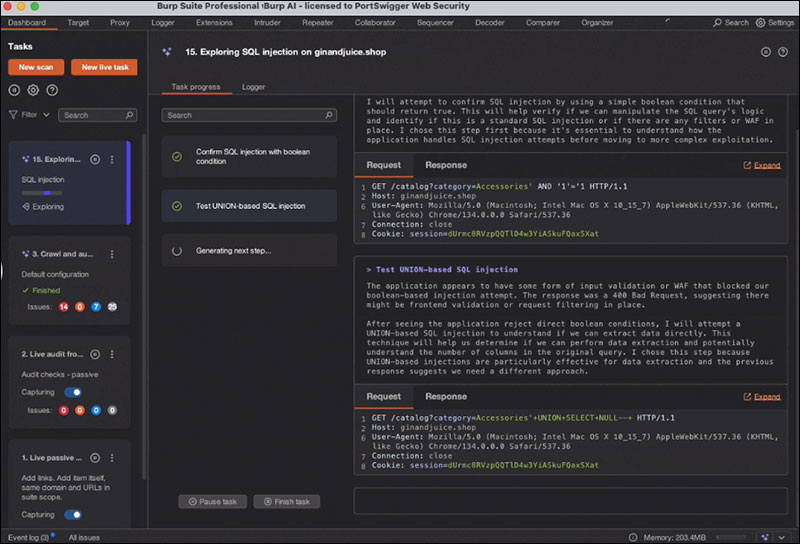800x544 pixels.
Task: Open global Search in top right
Action: coord(731,22)
